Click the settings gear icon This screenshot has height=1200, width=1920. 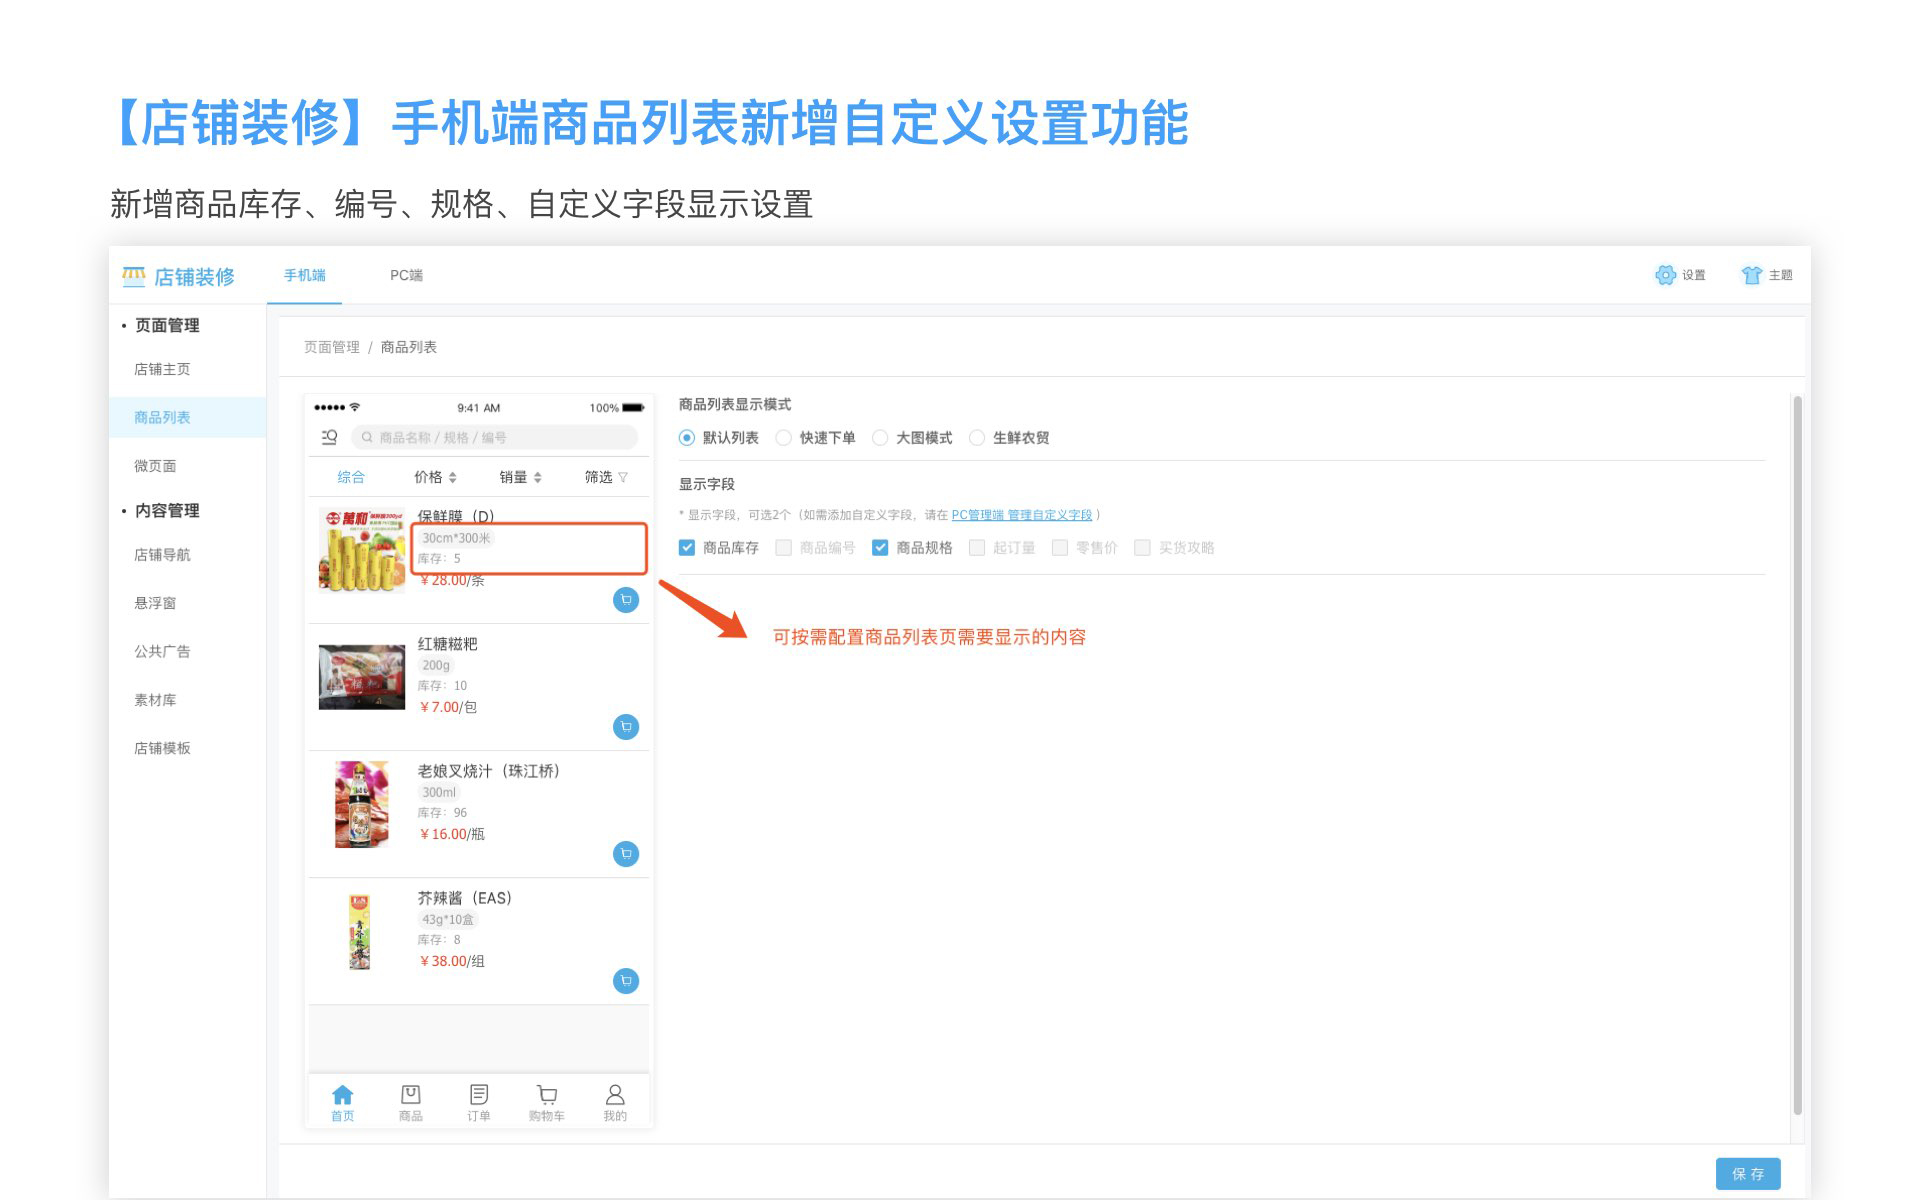(x=1665, y=275)
